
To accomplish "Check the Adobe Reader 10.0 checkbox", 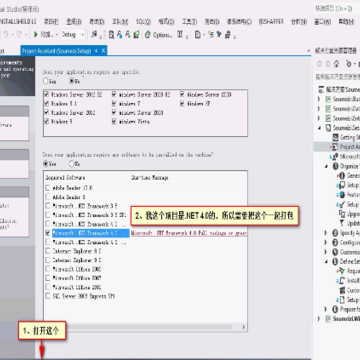I will pyautogui.click(x=48, y=188).
